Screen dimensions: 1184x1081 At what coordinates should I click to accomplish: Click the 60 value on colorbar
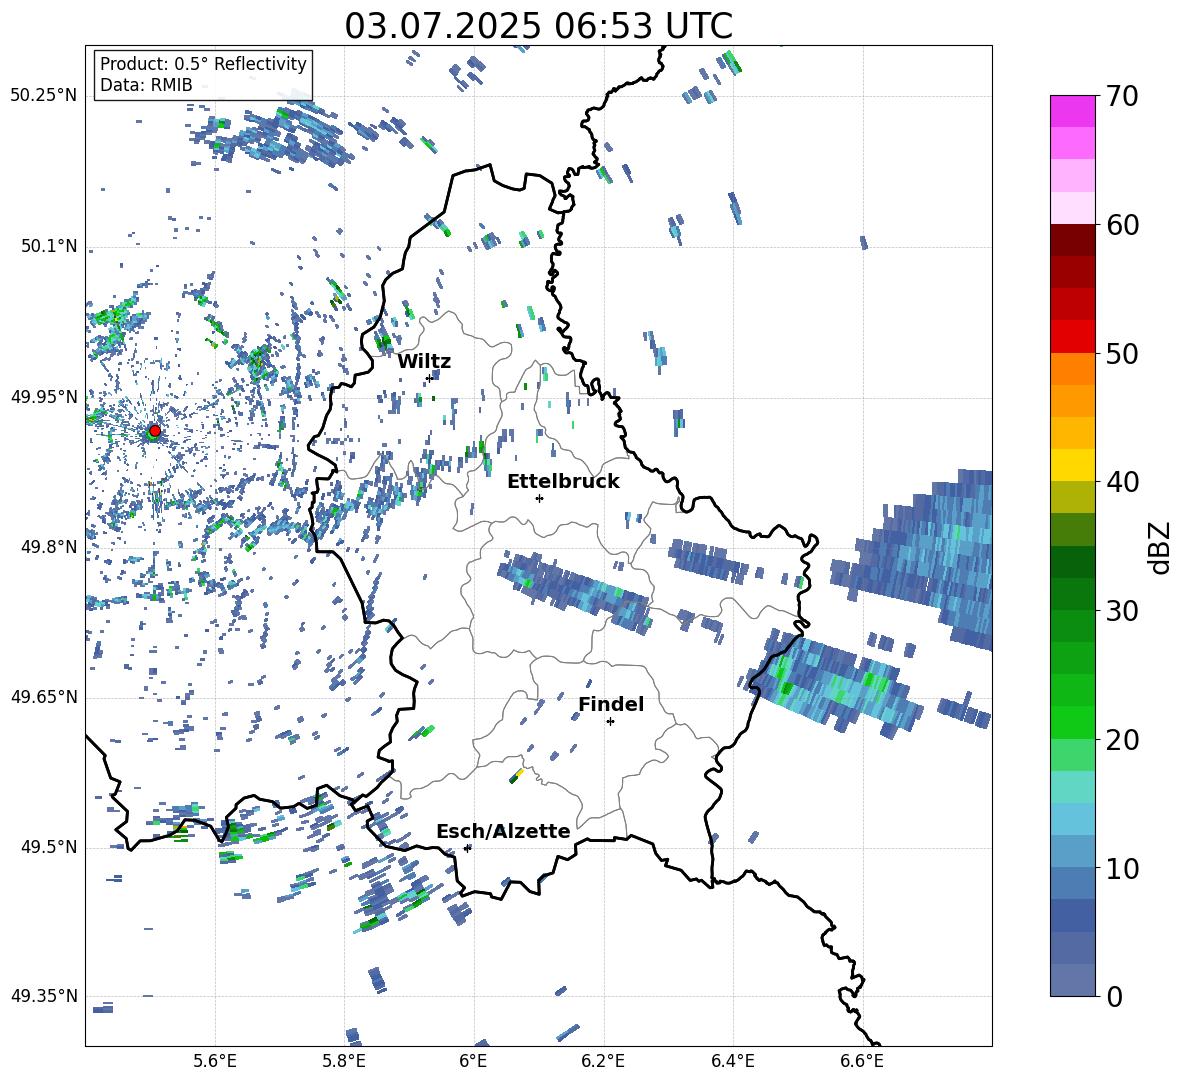coord(1121,225)
